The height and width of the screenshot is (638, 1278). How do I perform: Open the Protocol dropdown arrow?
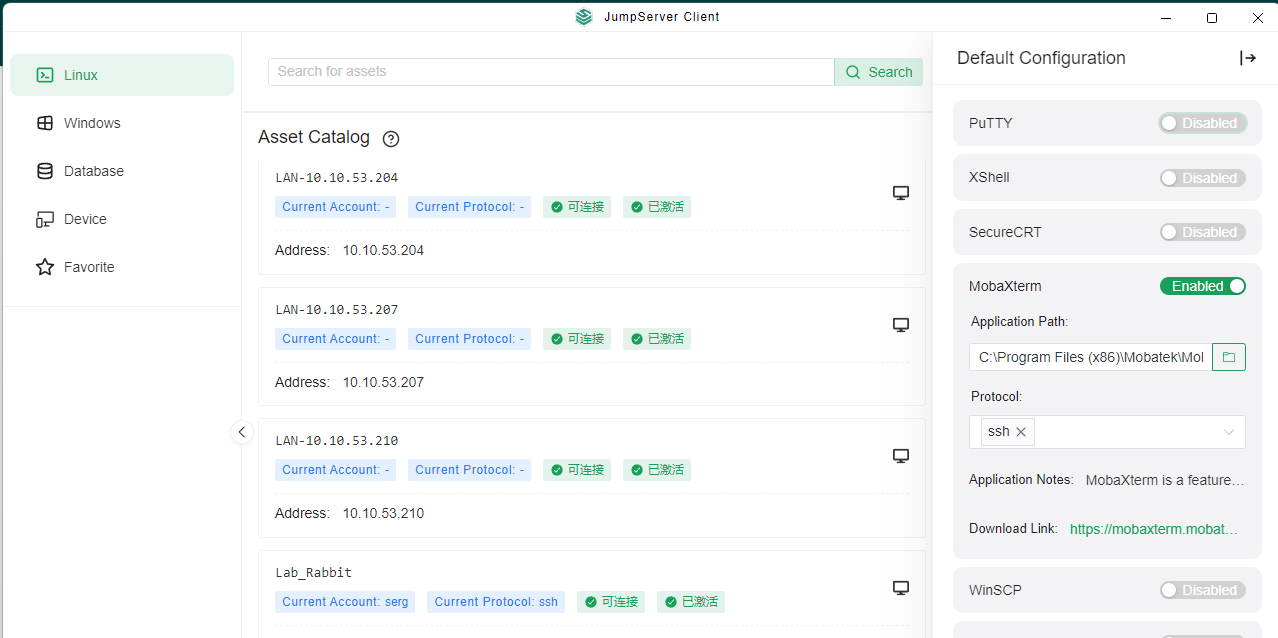(1229, 432)
